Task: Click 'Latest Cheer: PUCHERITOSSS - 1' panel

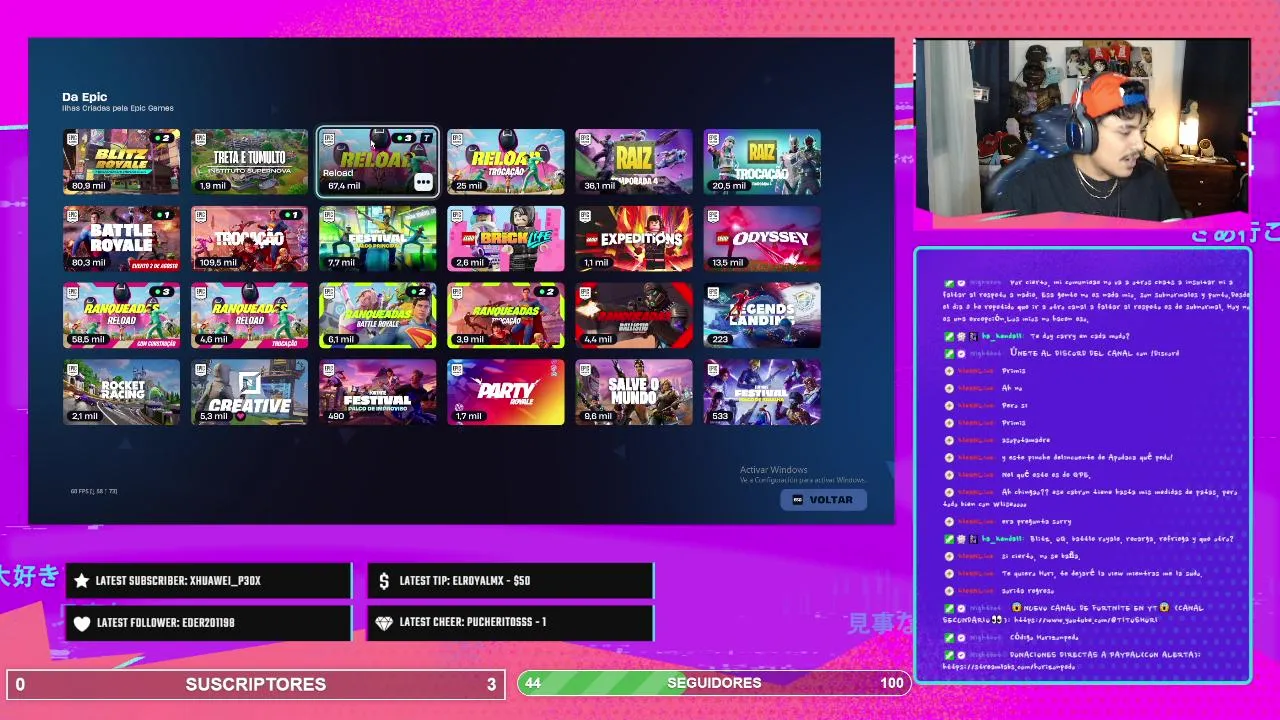Action: [x=511, y=623]
